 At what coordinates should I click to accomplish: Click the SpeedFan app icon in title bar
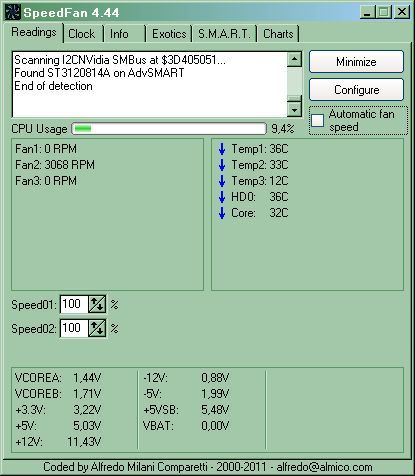click(13, 13)
